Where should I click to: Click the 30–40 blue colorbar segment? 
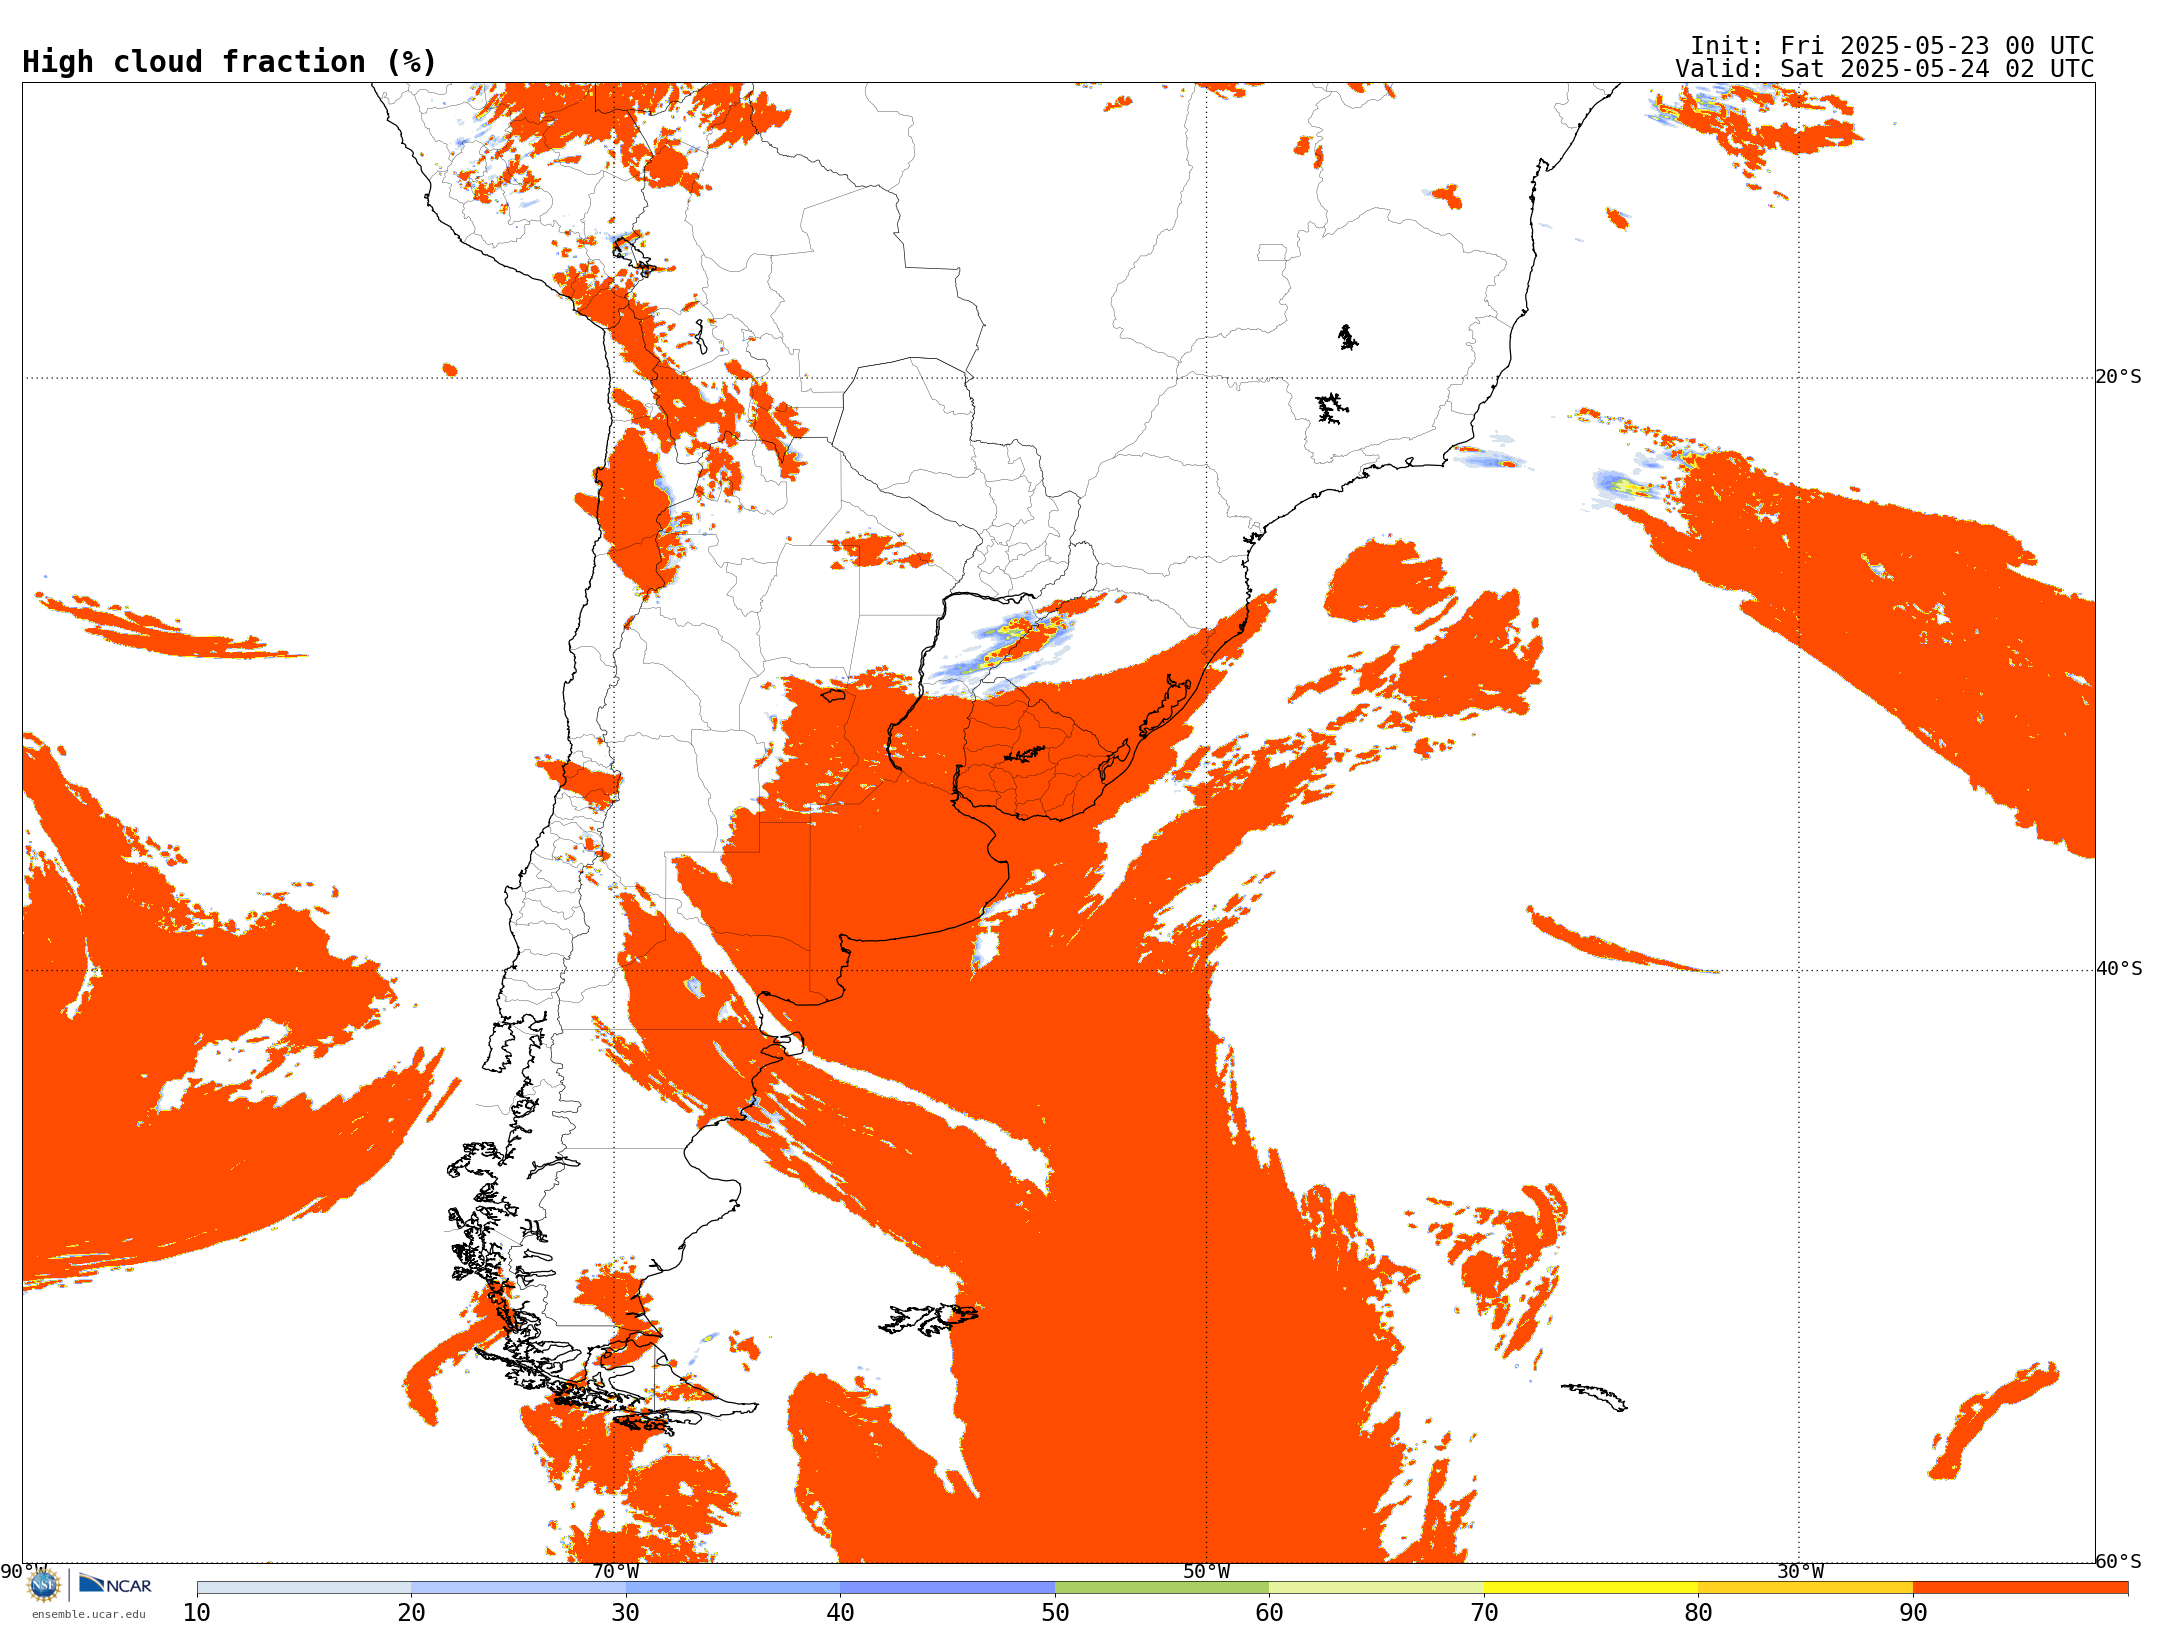733,1588
